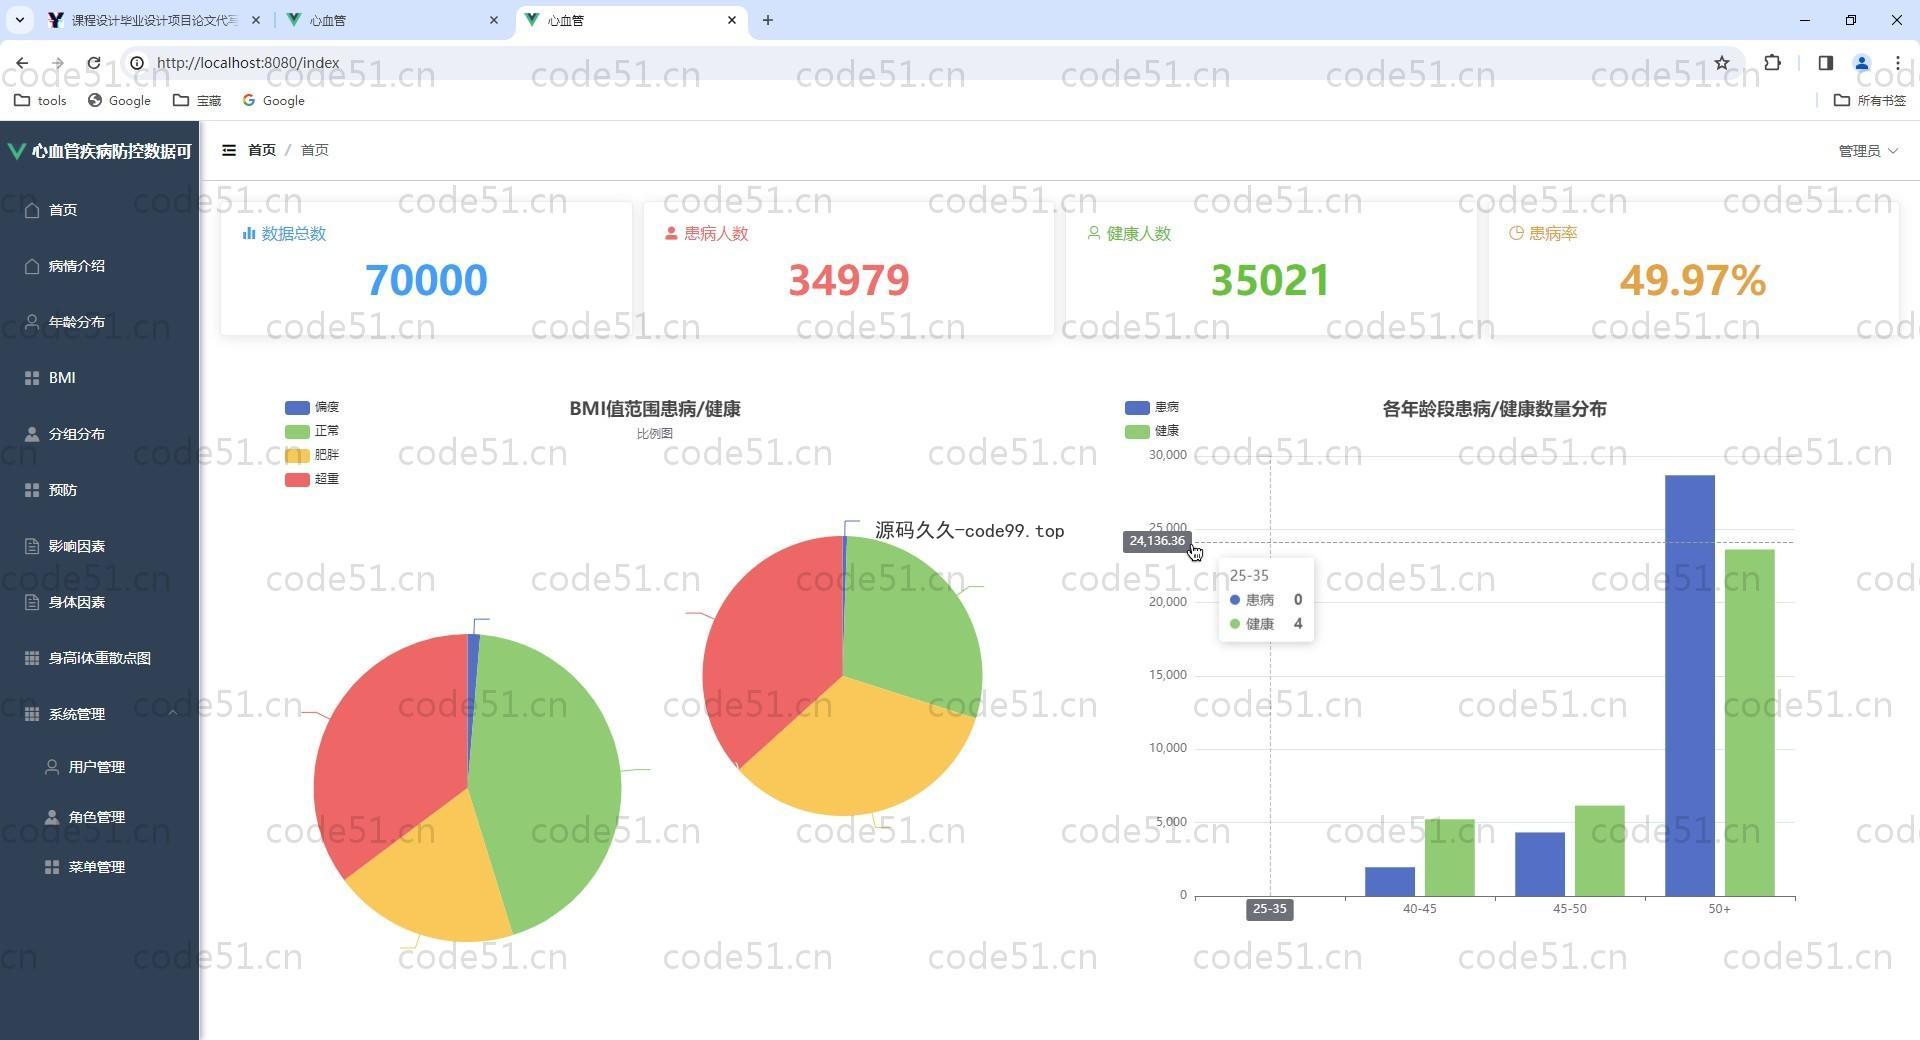
Task: Click the hamburger menu collapse icon
Action: click(x=229, y=150)
